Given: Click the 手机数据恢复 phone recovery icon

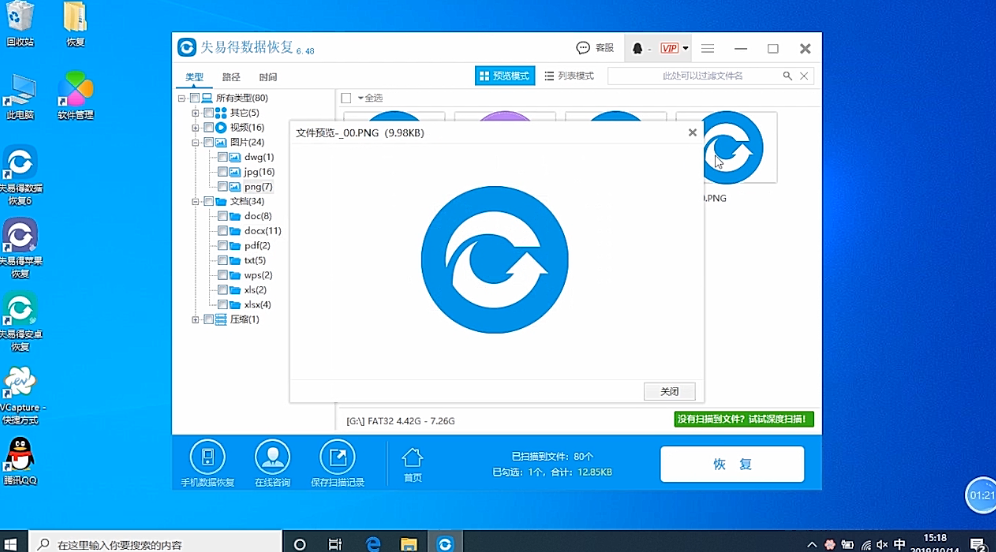Looking at the screenshot, I should pos(208,457).
